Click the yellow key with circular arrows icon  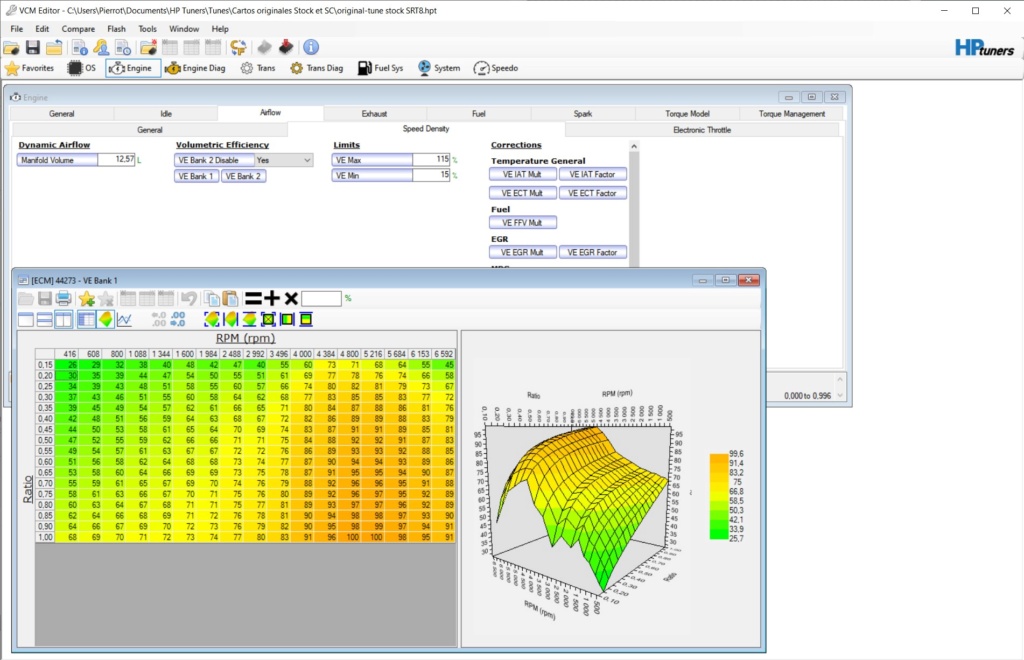point(238,48)
